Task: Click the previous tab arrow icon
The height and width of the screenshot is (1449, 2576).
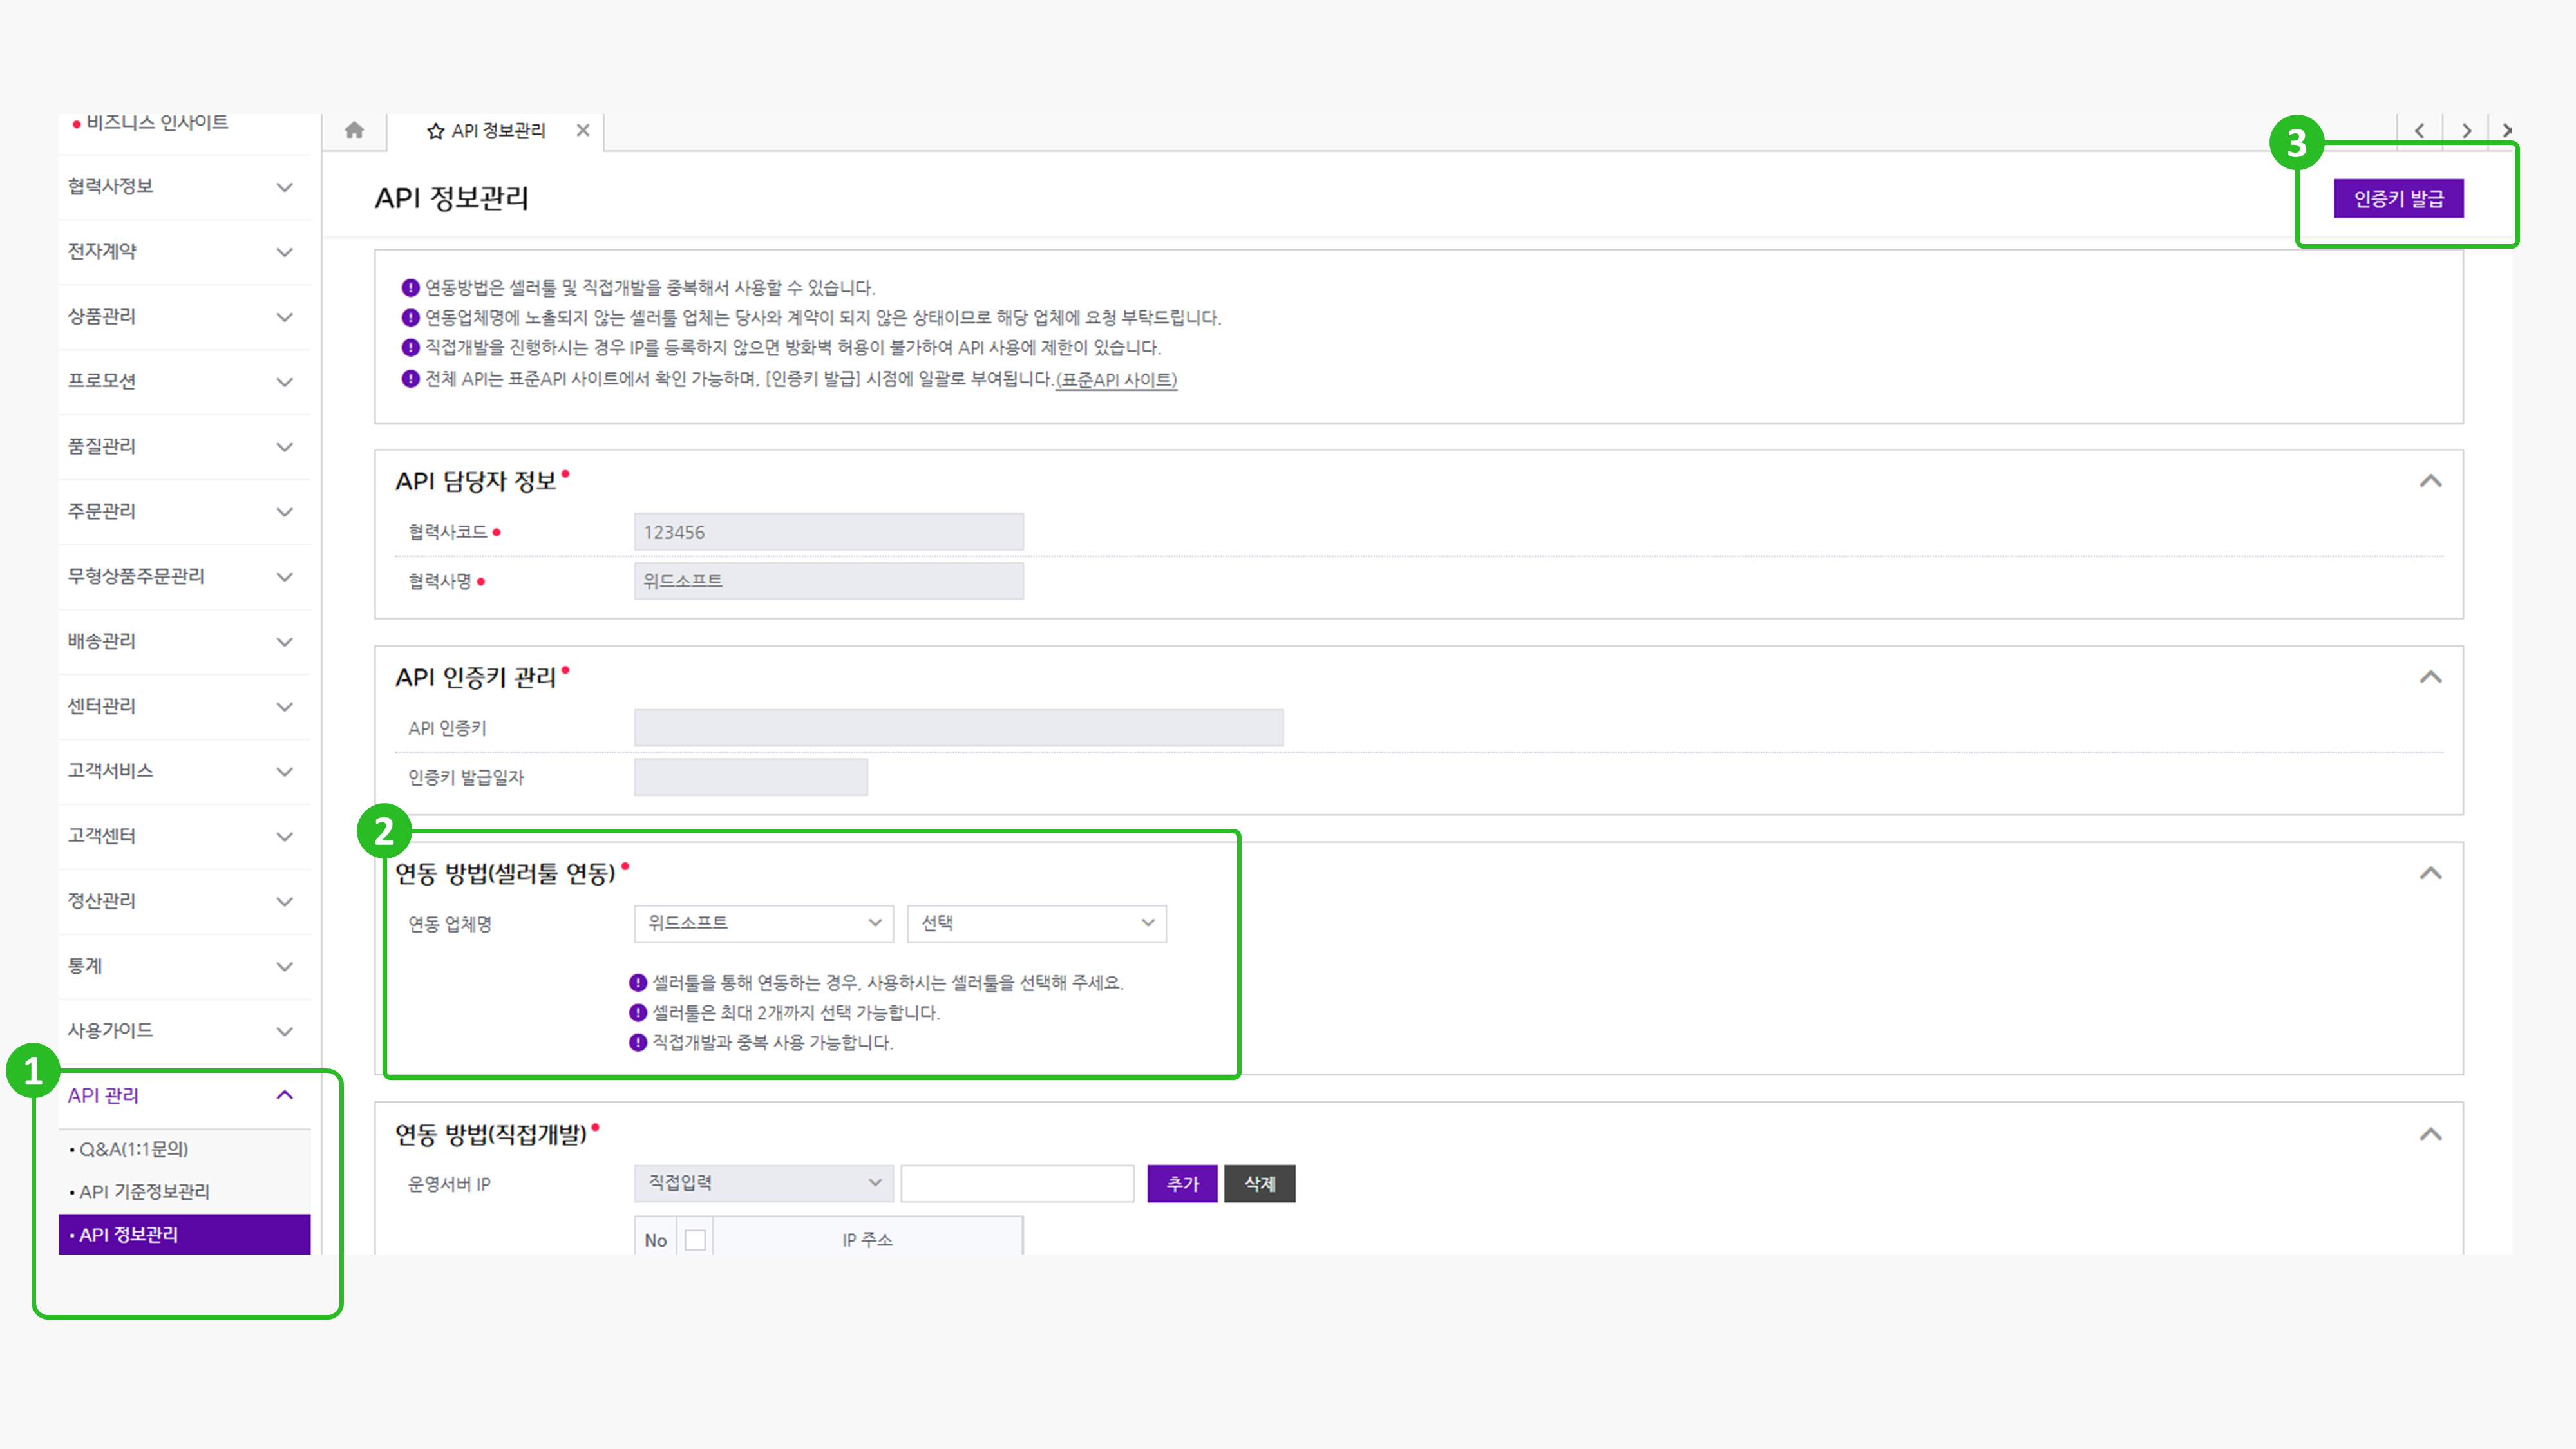Action: [2419, 130]
